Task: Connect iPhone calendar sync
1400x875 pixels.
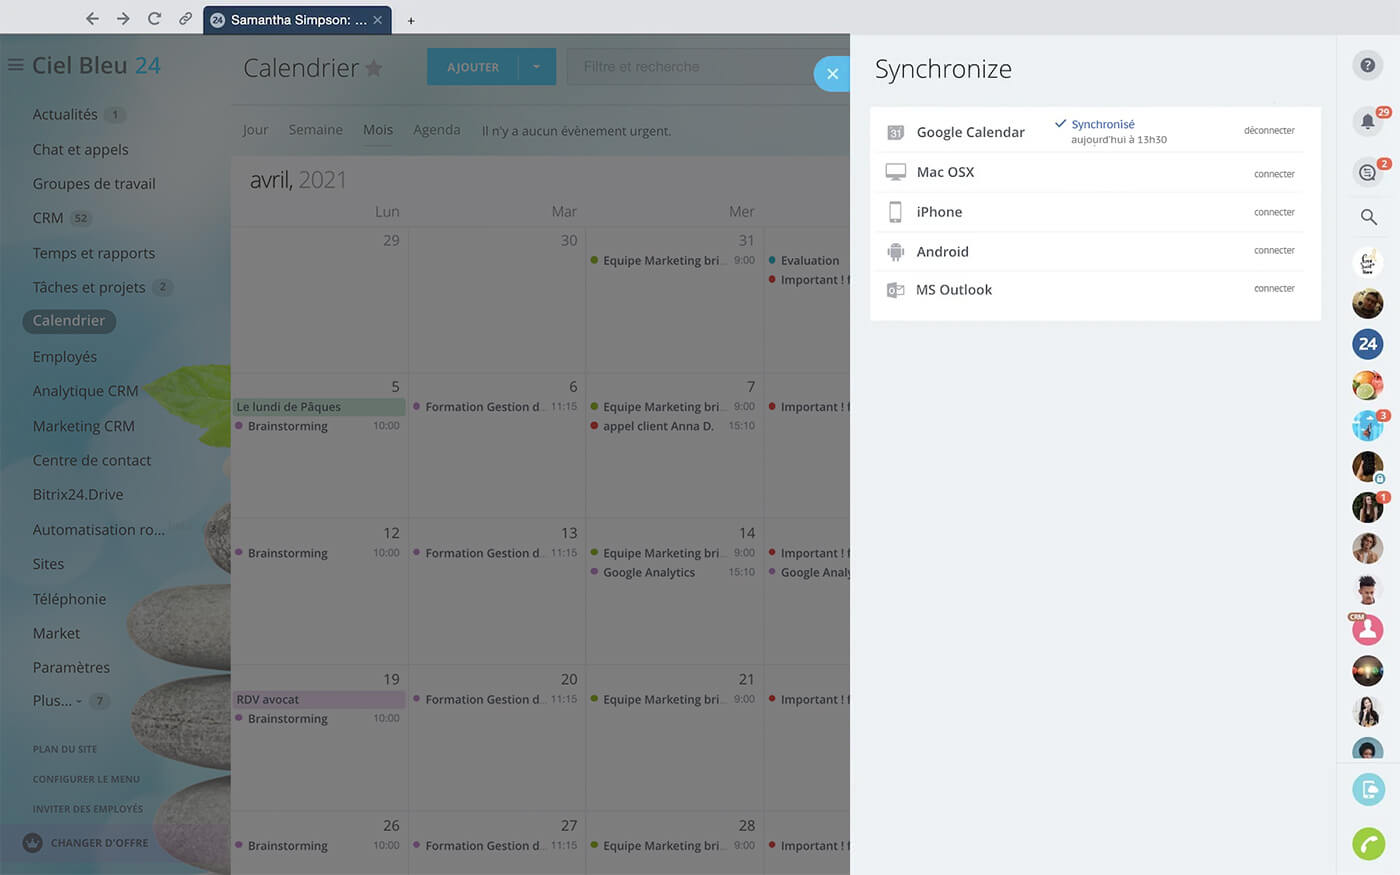Action: point(1273,212)
